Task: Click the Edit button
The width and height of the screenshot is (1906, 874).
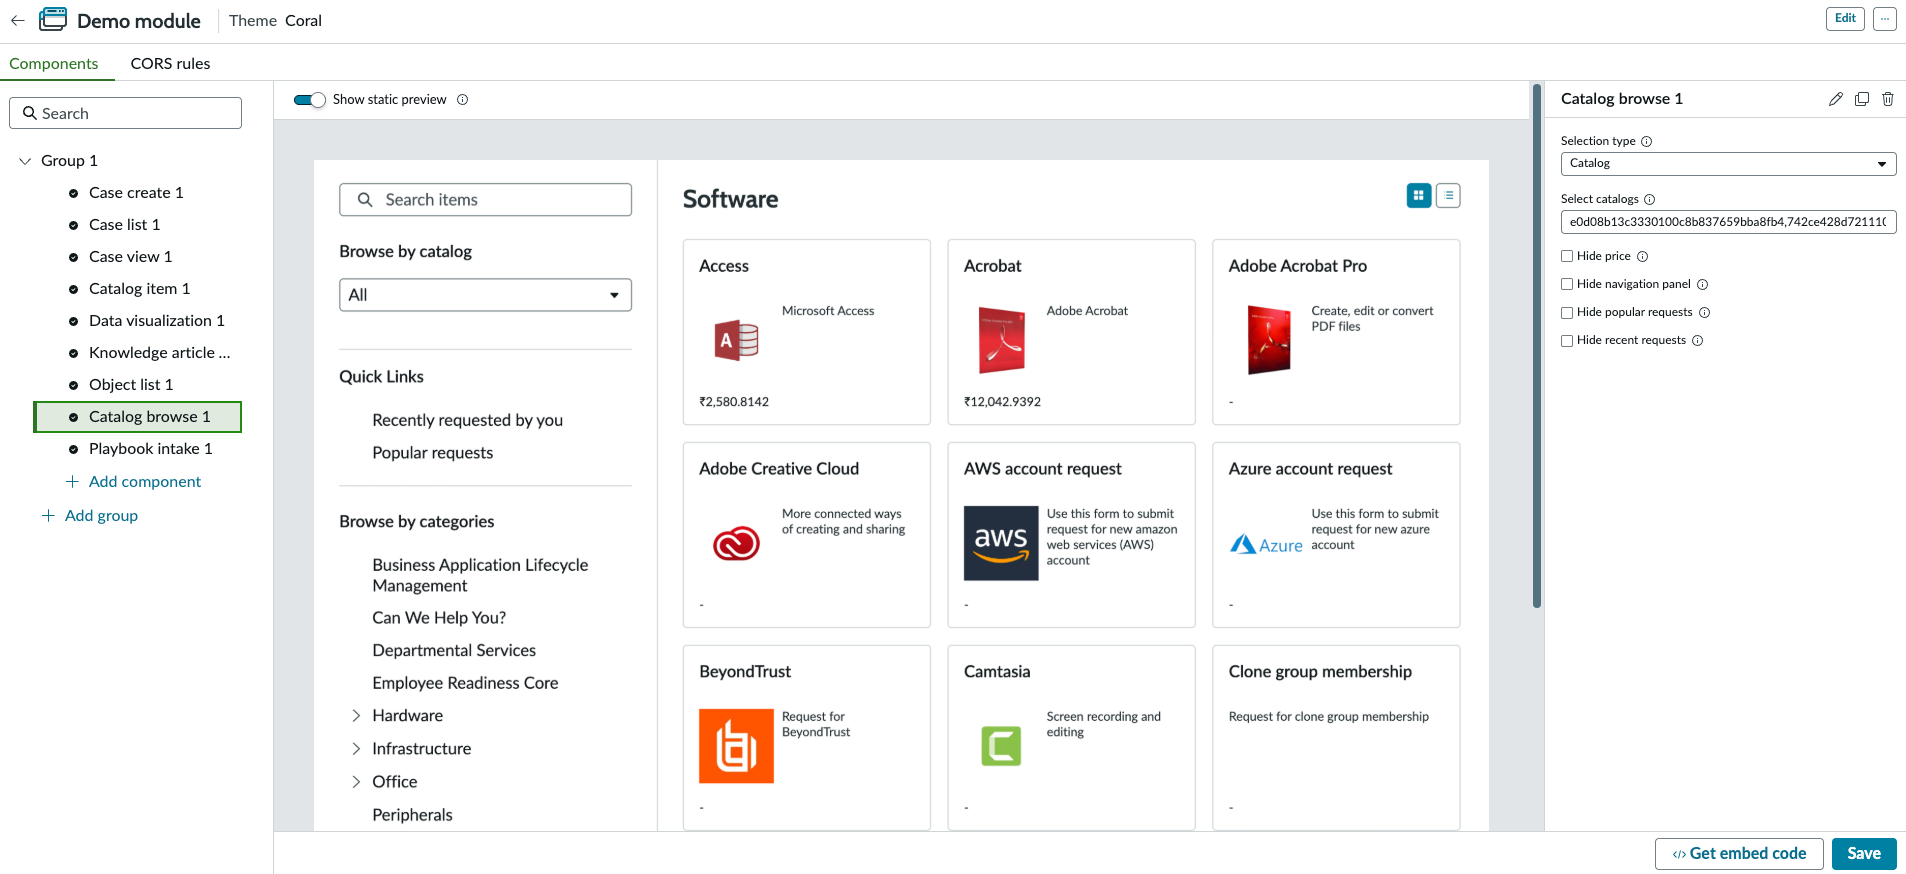Action: (1845, 19)
